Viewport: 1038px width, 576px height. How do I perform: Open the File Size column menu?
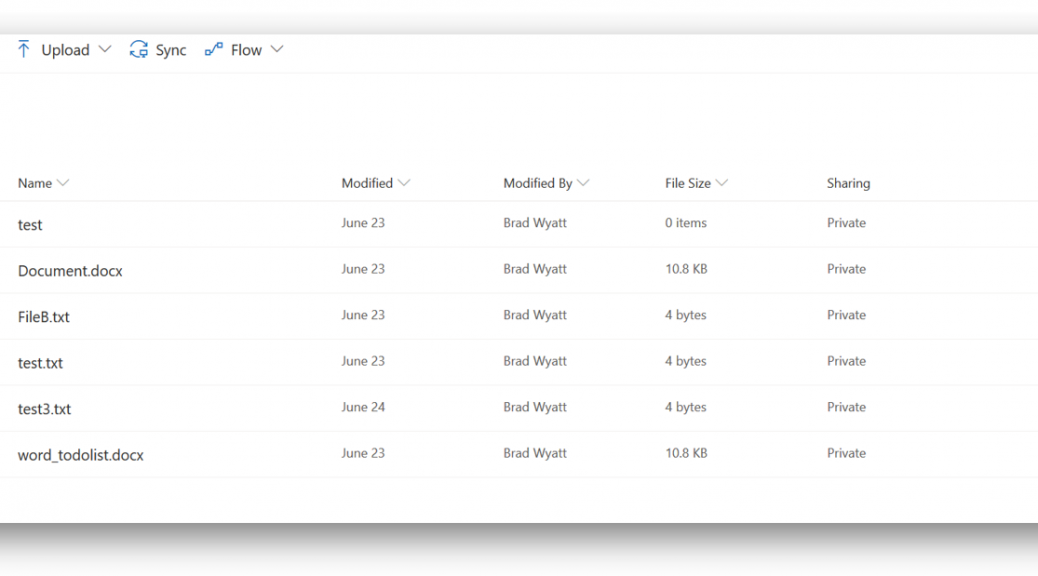click(696, 183)
